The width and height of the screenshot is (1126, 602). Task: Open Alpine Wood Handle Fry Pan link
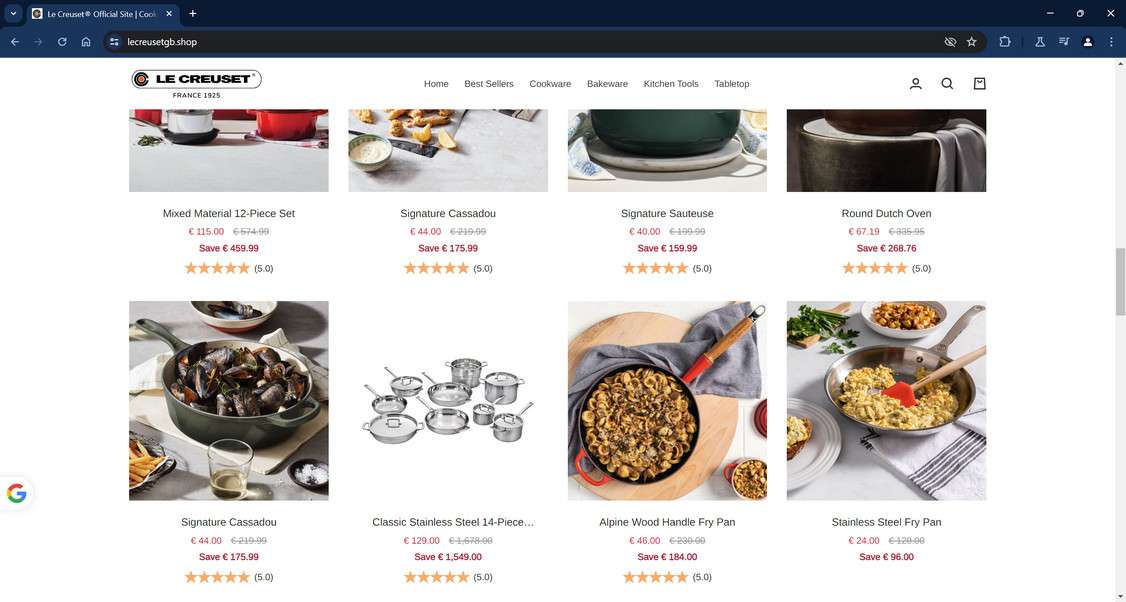coord(667,522)
